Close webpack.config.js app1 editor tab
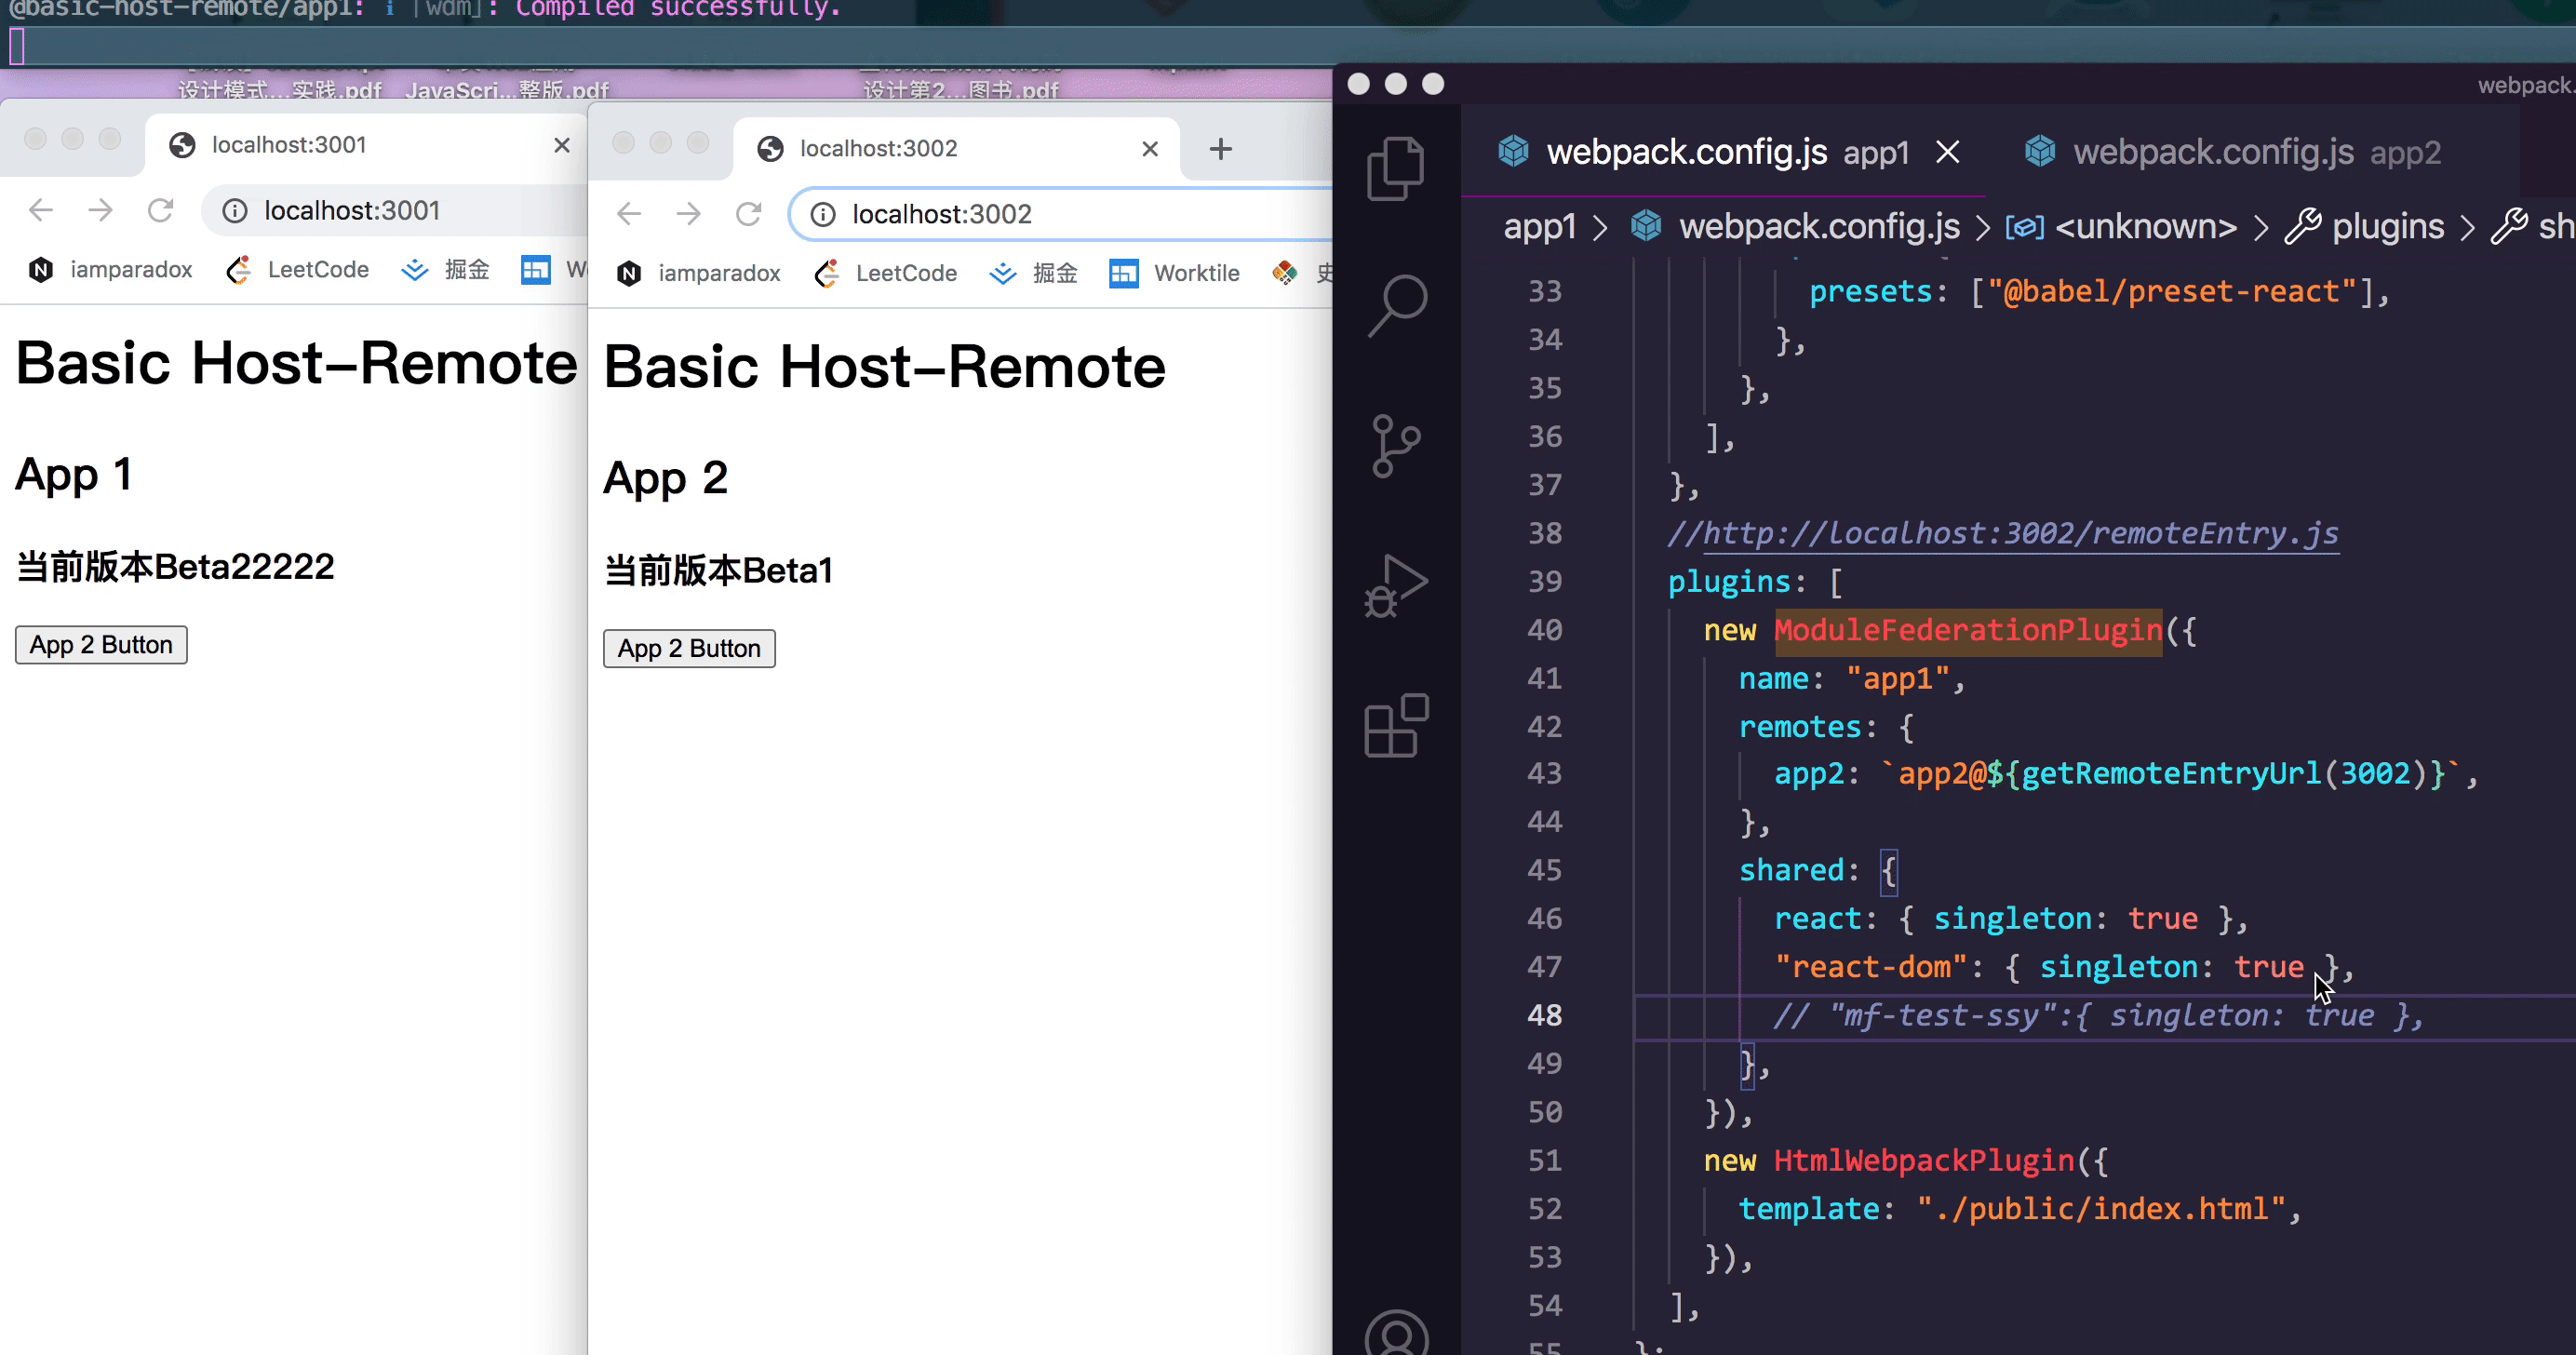The image size is (2576, 1355). tap(1947, 152)
